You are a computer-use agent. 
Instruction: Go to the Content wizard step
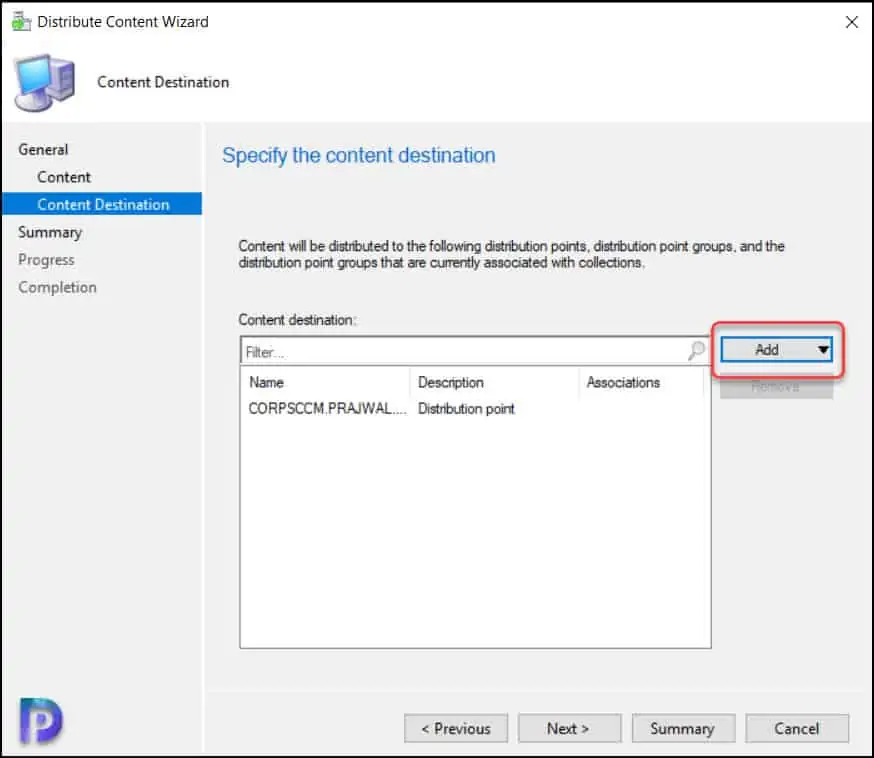pos(64,177)
